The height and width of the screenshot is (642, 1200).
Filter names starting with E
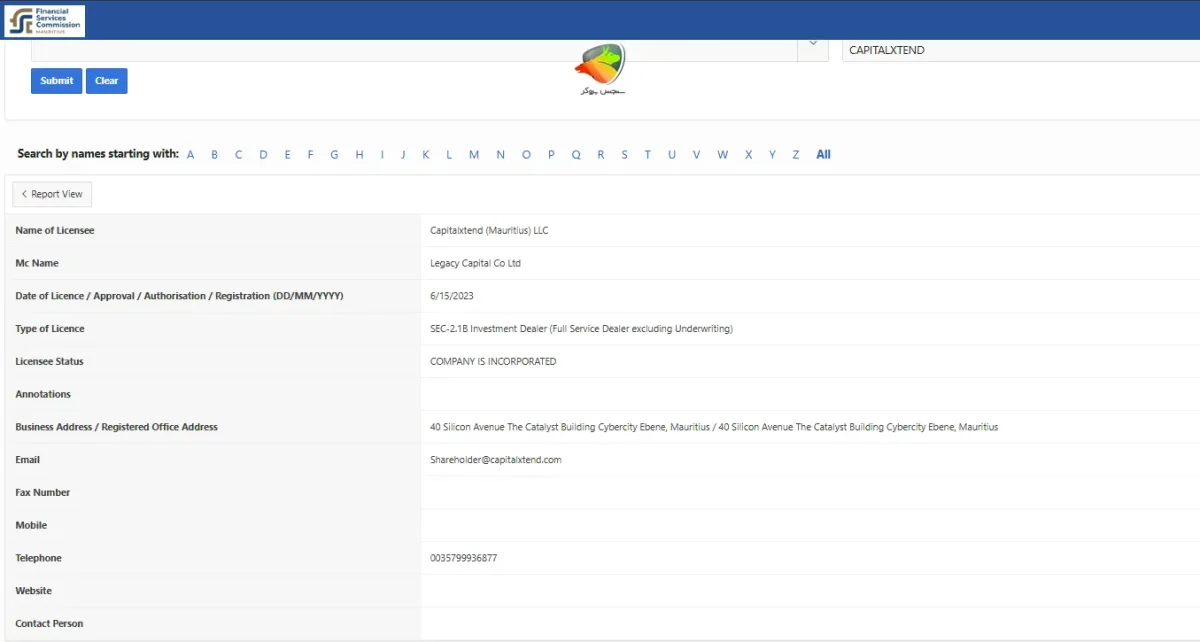[x=287, y=154]
